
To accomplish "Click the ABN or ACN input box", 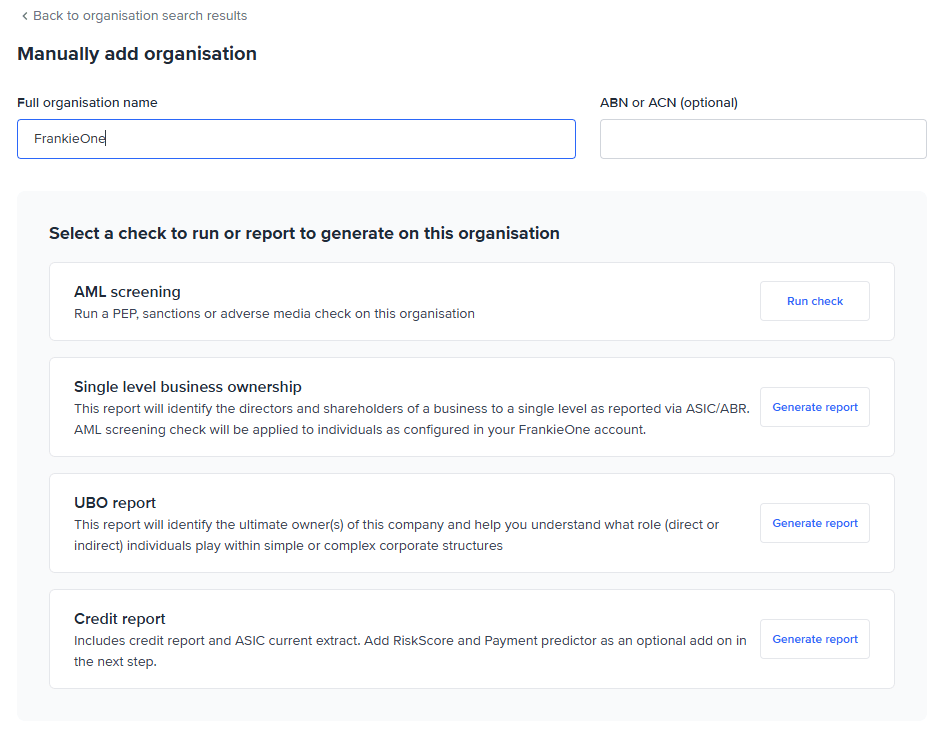I will coord(762,139).
